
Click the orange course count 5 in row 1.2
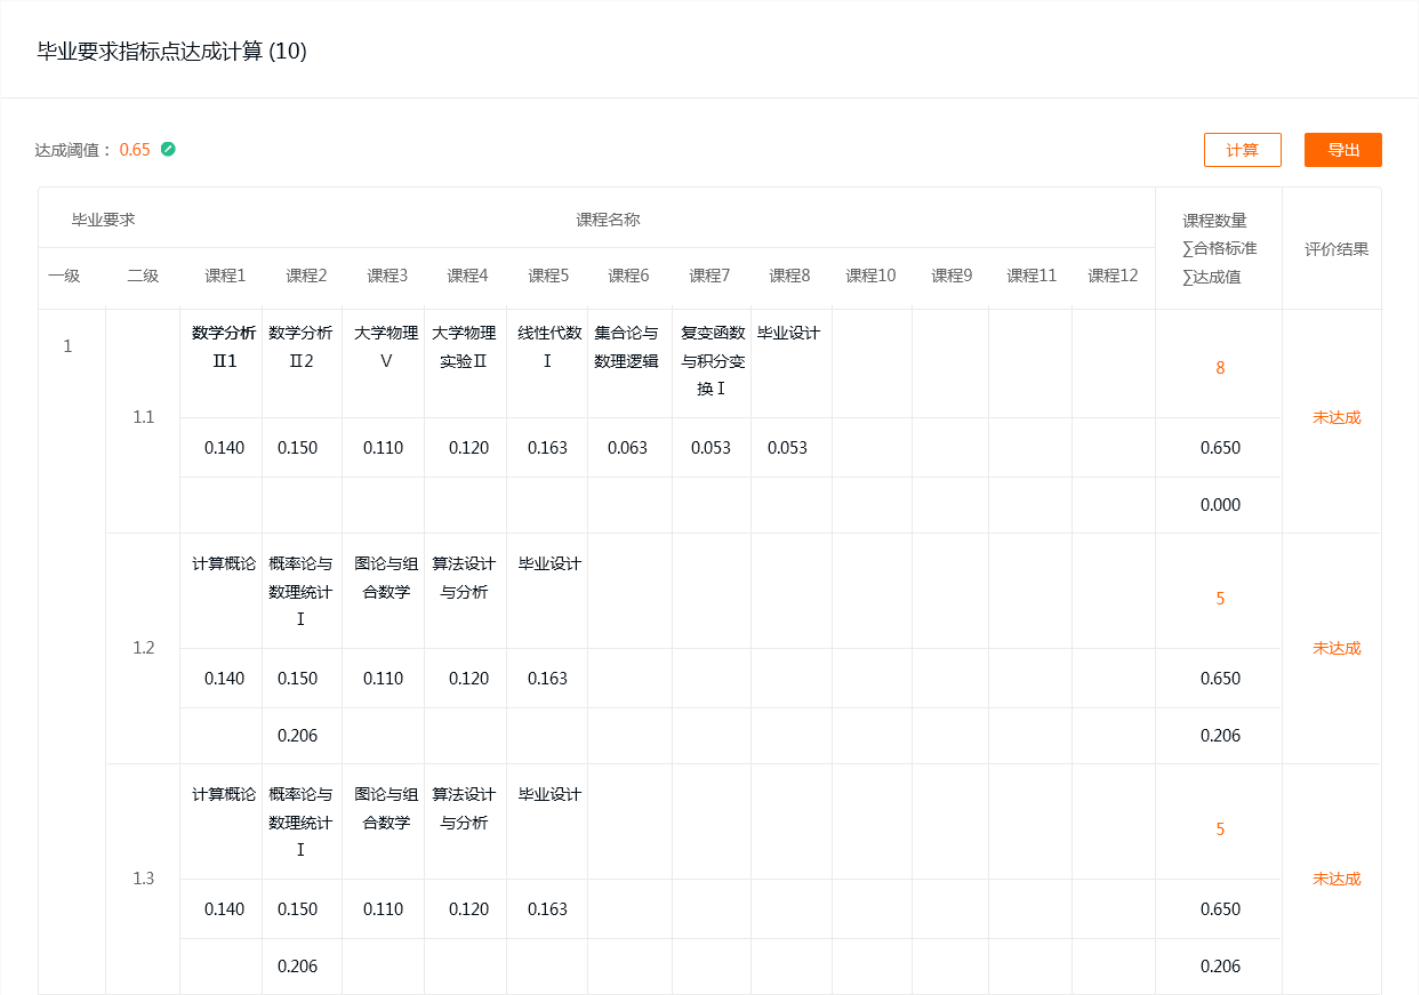point(1220,599)
